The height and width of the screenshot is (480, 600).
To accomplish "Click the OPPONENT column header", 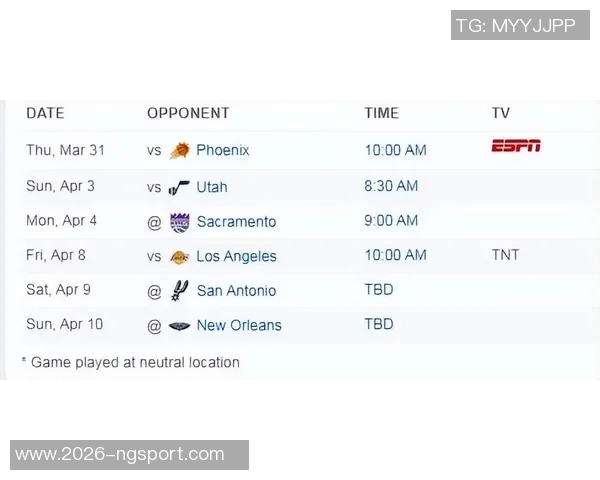I will pyautogui.click(x=188, y=113).
